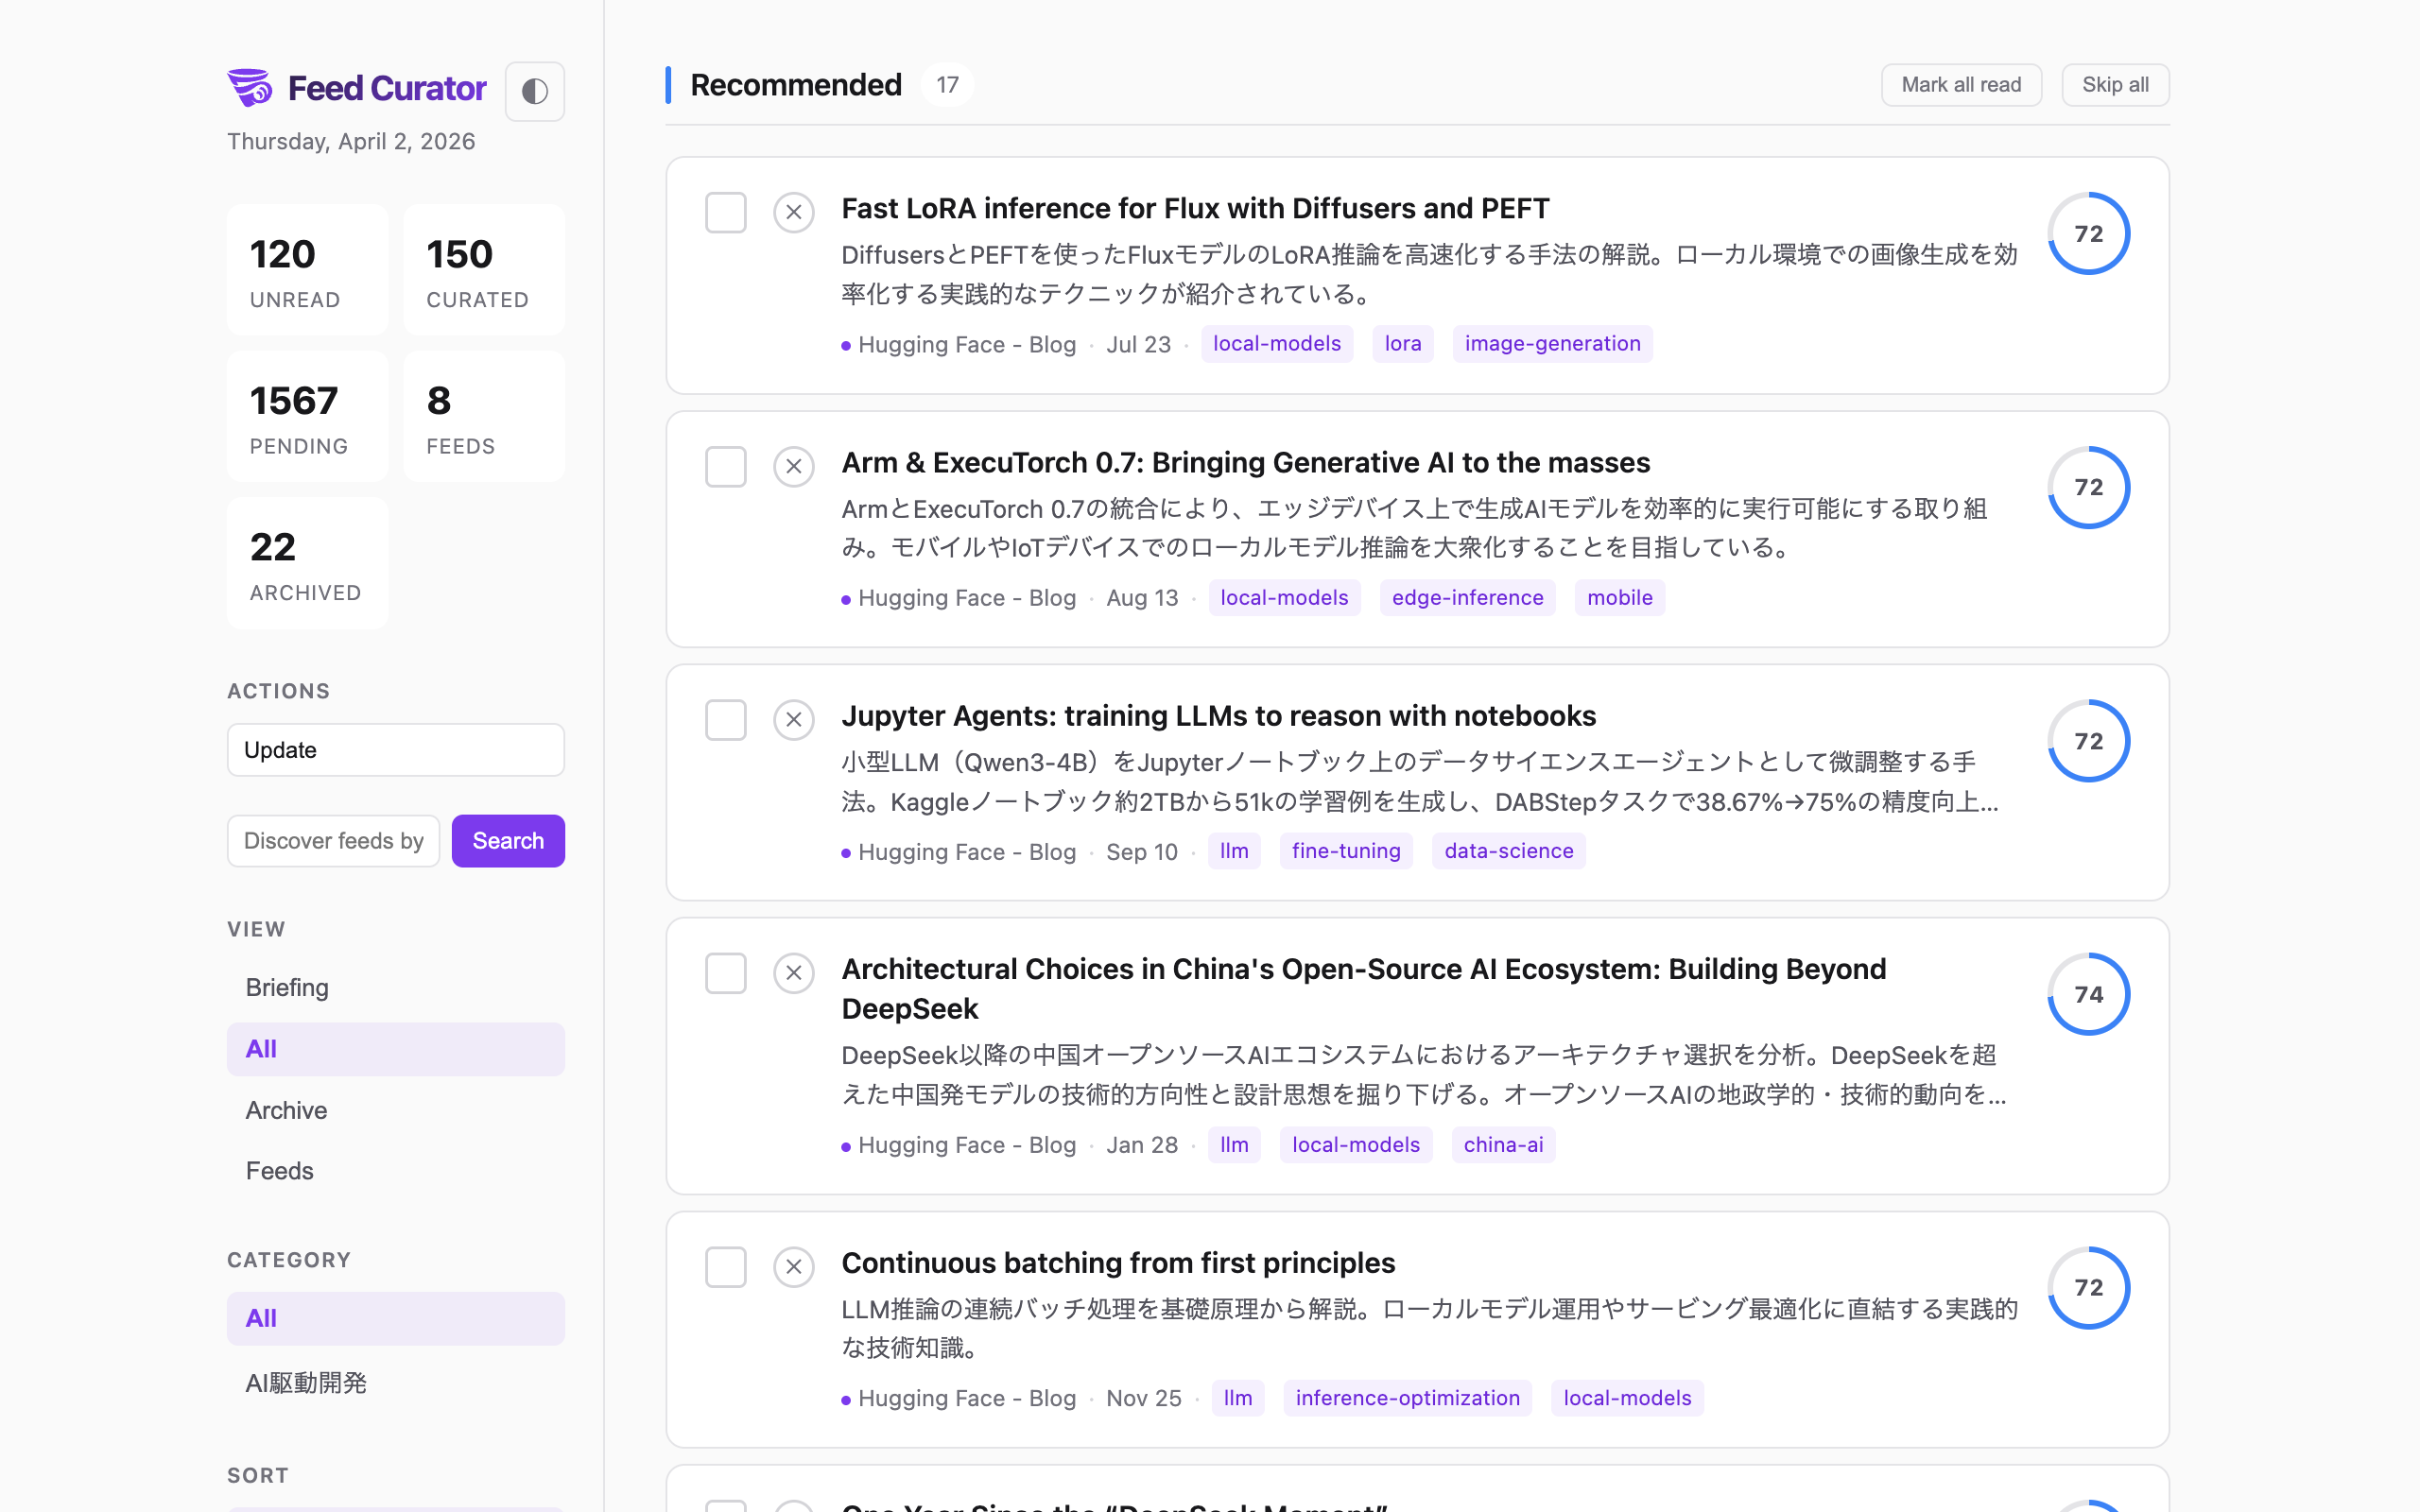Viewport: 2420px width, 1512px height.
Task: Click the Skip all button
Action: (2114, 85)
